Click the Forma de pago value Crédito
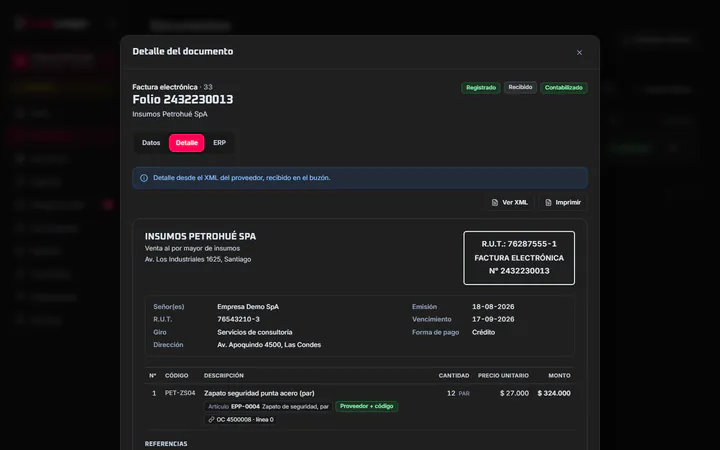Image resolution: width=720 pixels, height=450 pixels. (x=483, y=332)
